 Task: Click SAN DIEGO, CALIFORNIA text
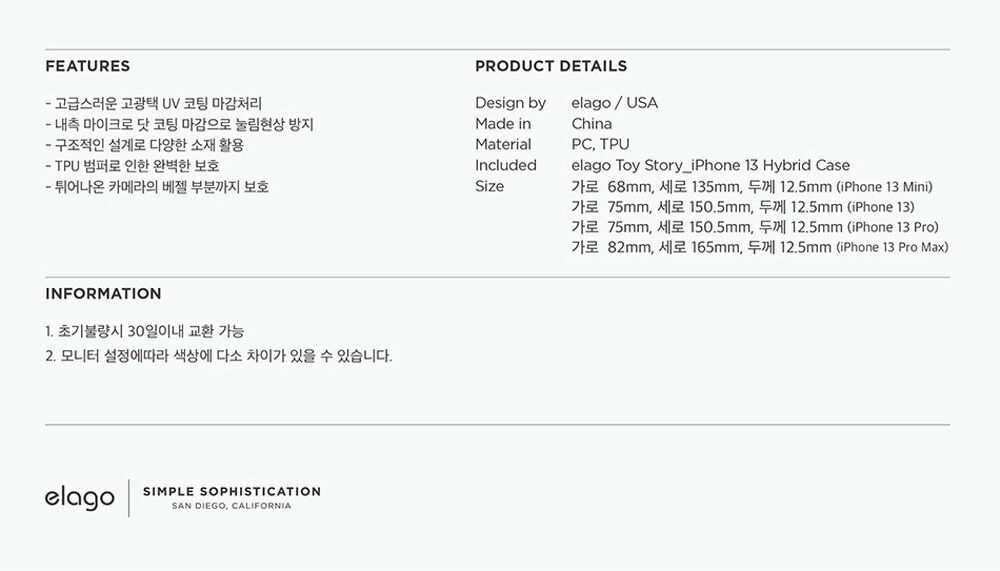(x=232, y=506)
